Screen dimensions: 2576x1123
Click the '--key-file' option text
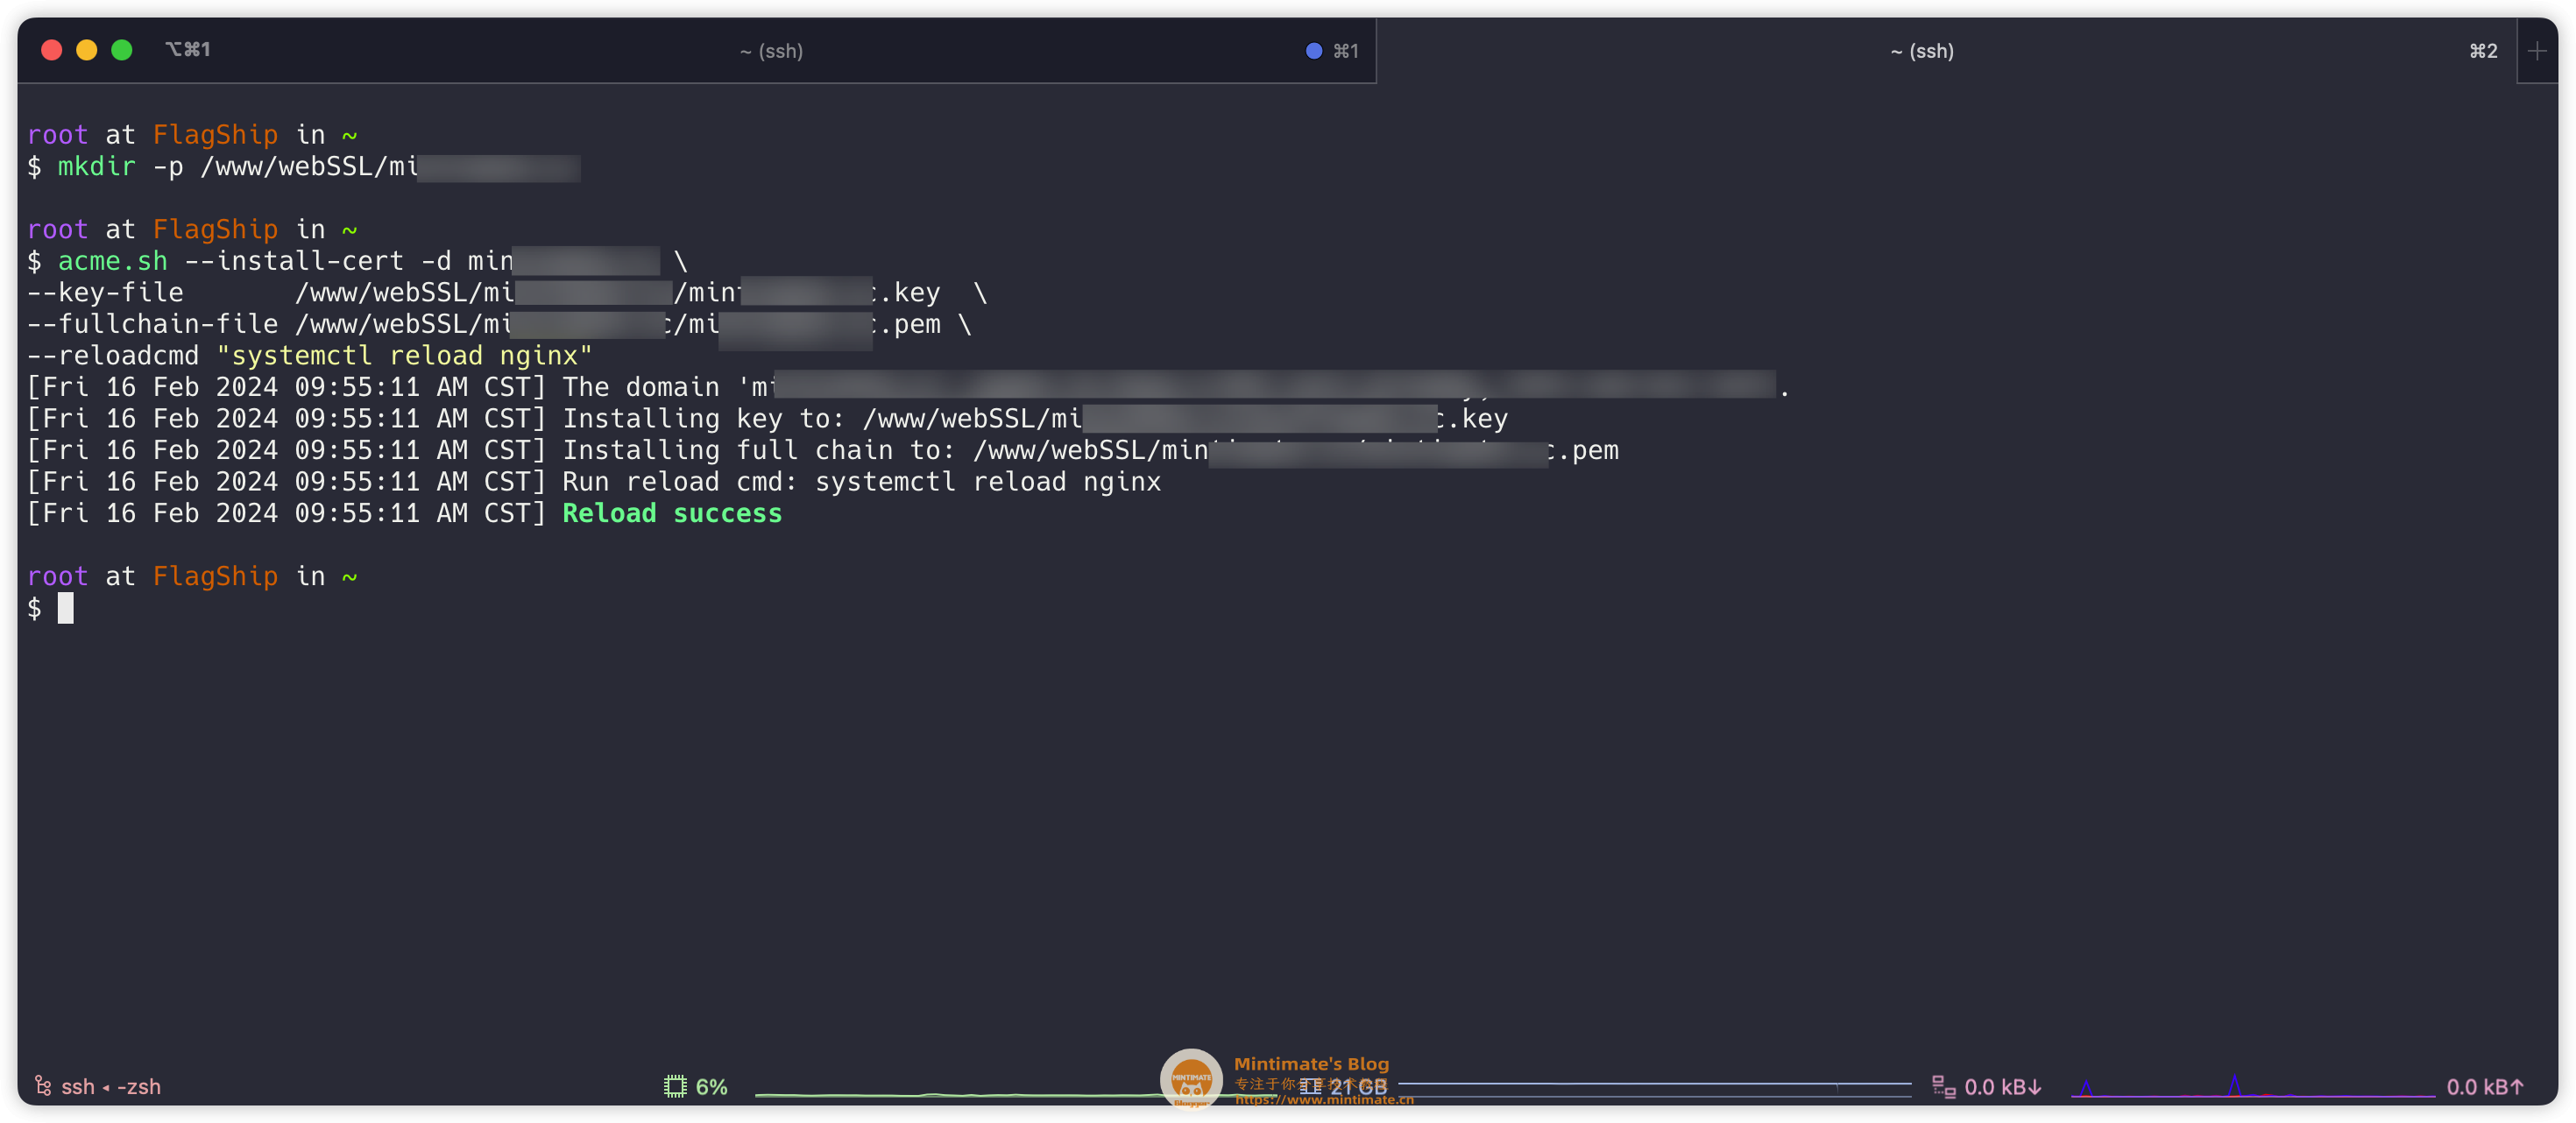[106, 293]
